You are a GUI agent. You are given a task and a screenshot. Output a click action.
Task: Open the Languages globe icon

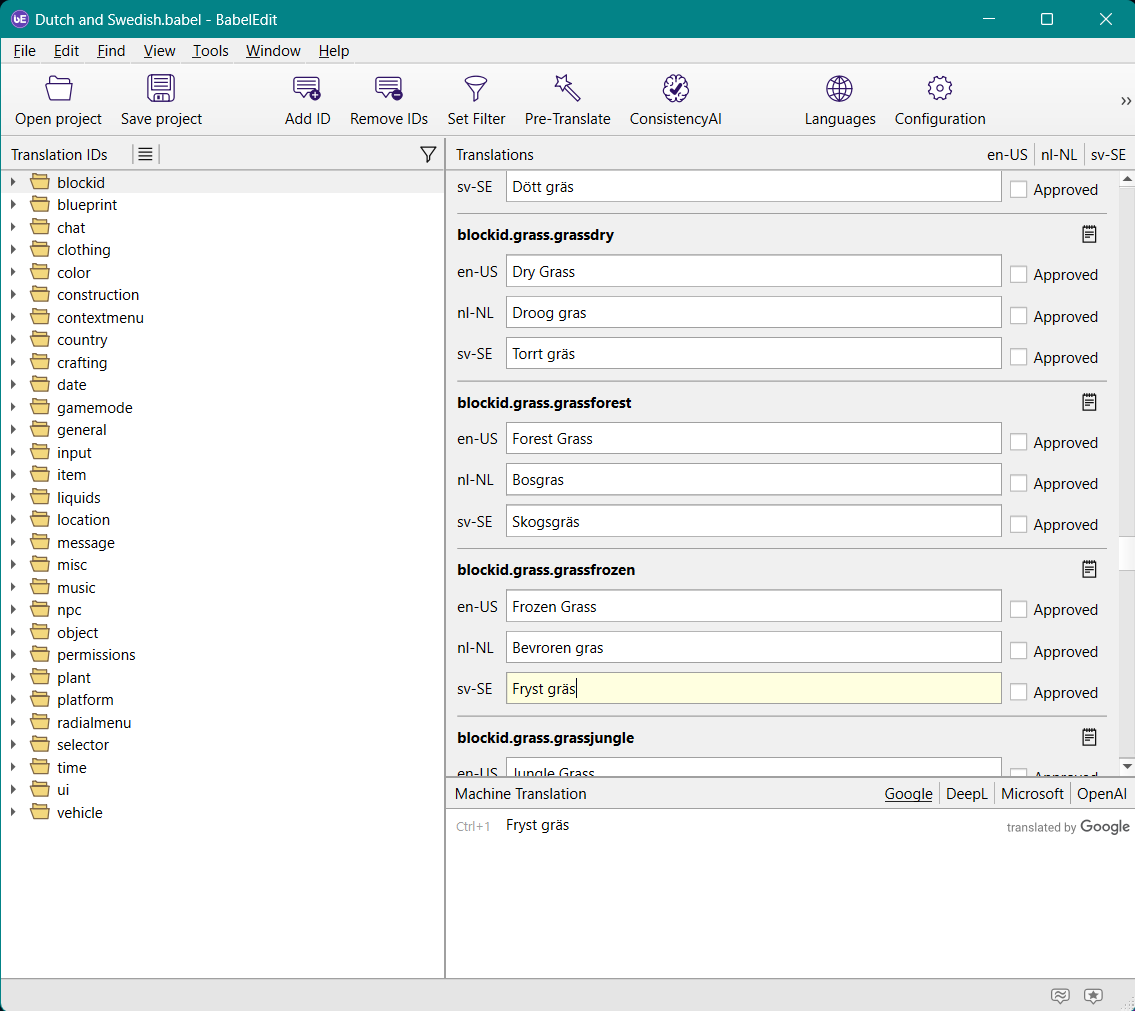click(x=839, y=89)
